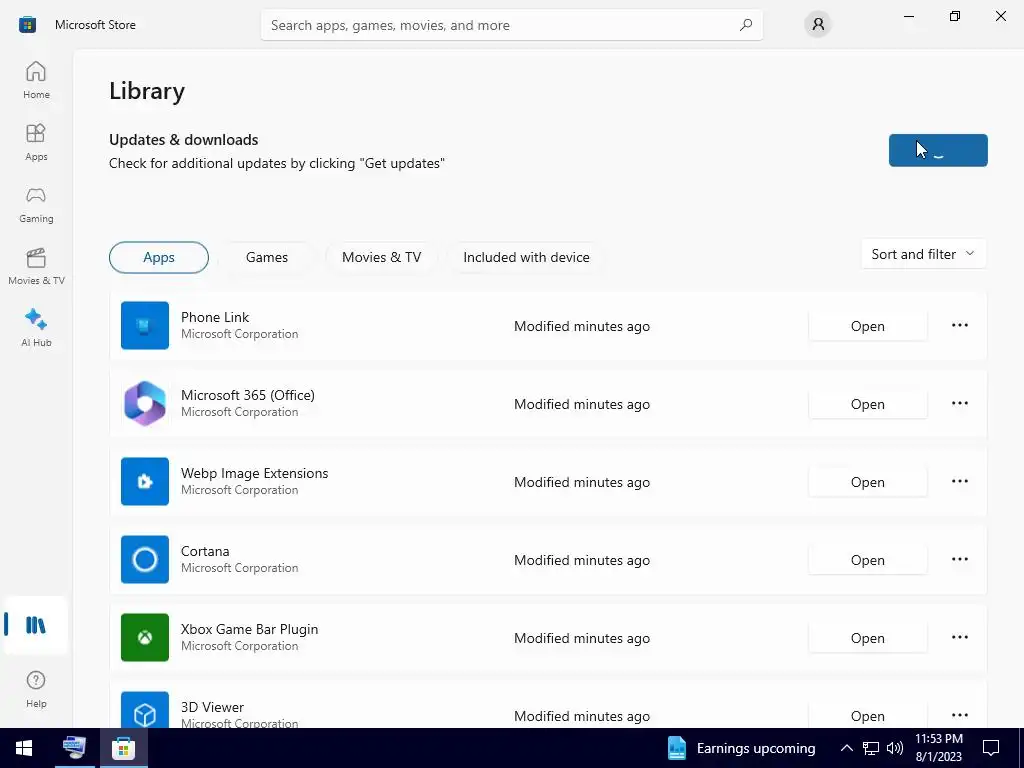Click the search magnifier icon
Viewport: 1024px width, 768px height.
pyautogui.click(x=746, y=25)
